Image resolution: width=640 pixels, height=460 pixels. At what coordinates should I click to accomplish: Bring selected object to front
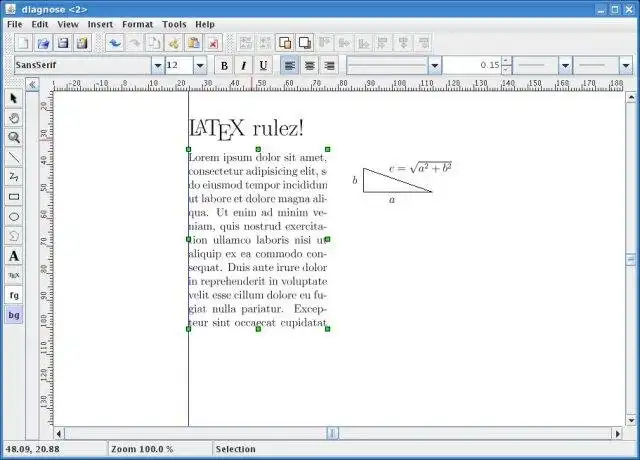285,42
